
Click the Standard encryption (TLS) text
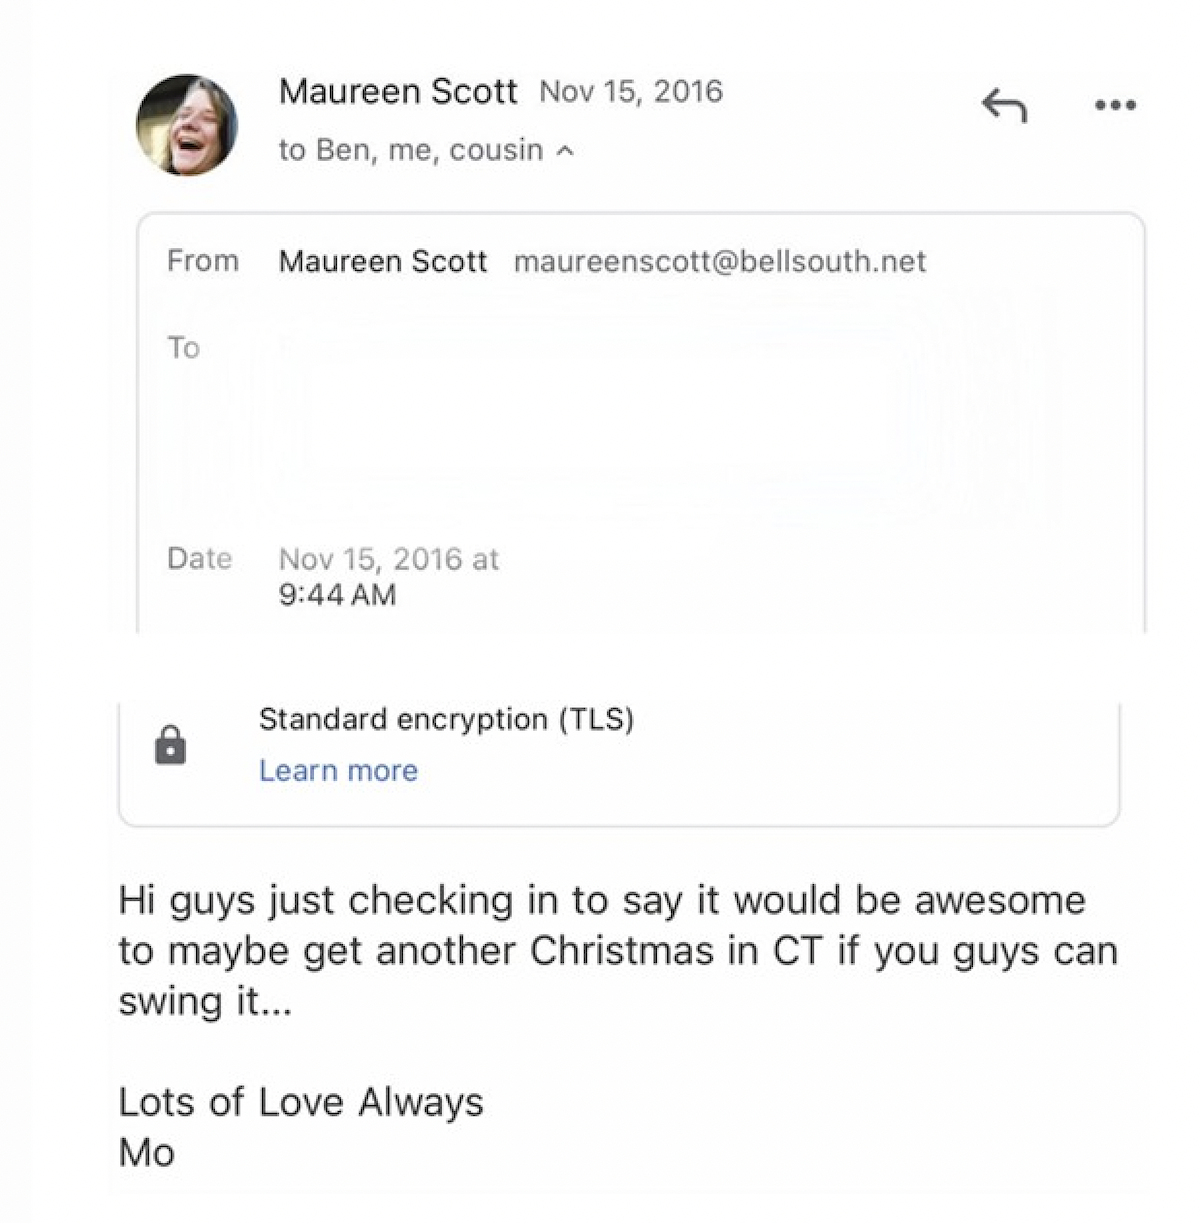446,719
